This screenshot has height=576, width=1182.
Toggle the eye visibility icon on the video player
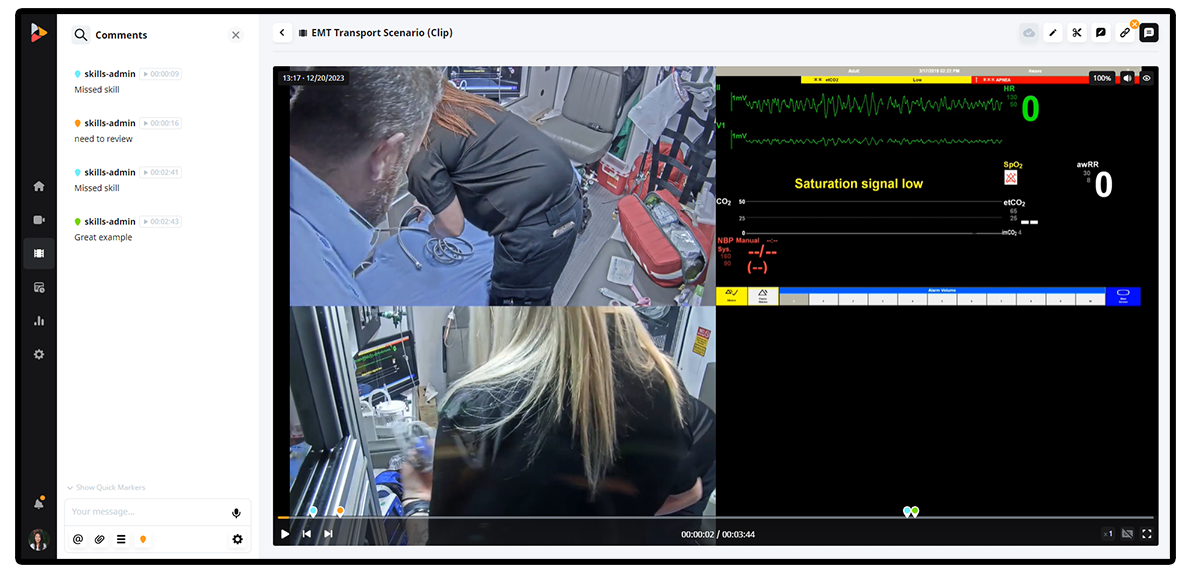tap(1146, 77)
